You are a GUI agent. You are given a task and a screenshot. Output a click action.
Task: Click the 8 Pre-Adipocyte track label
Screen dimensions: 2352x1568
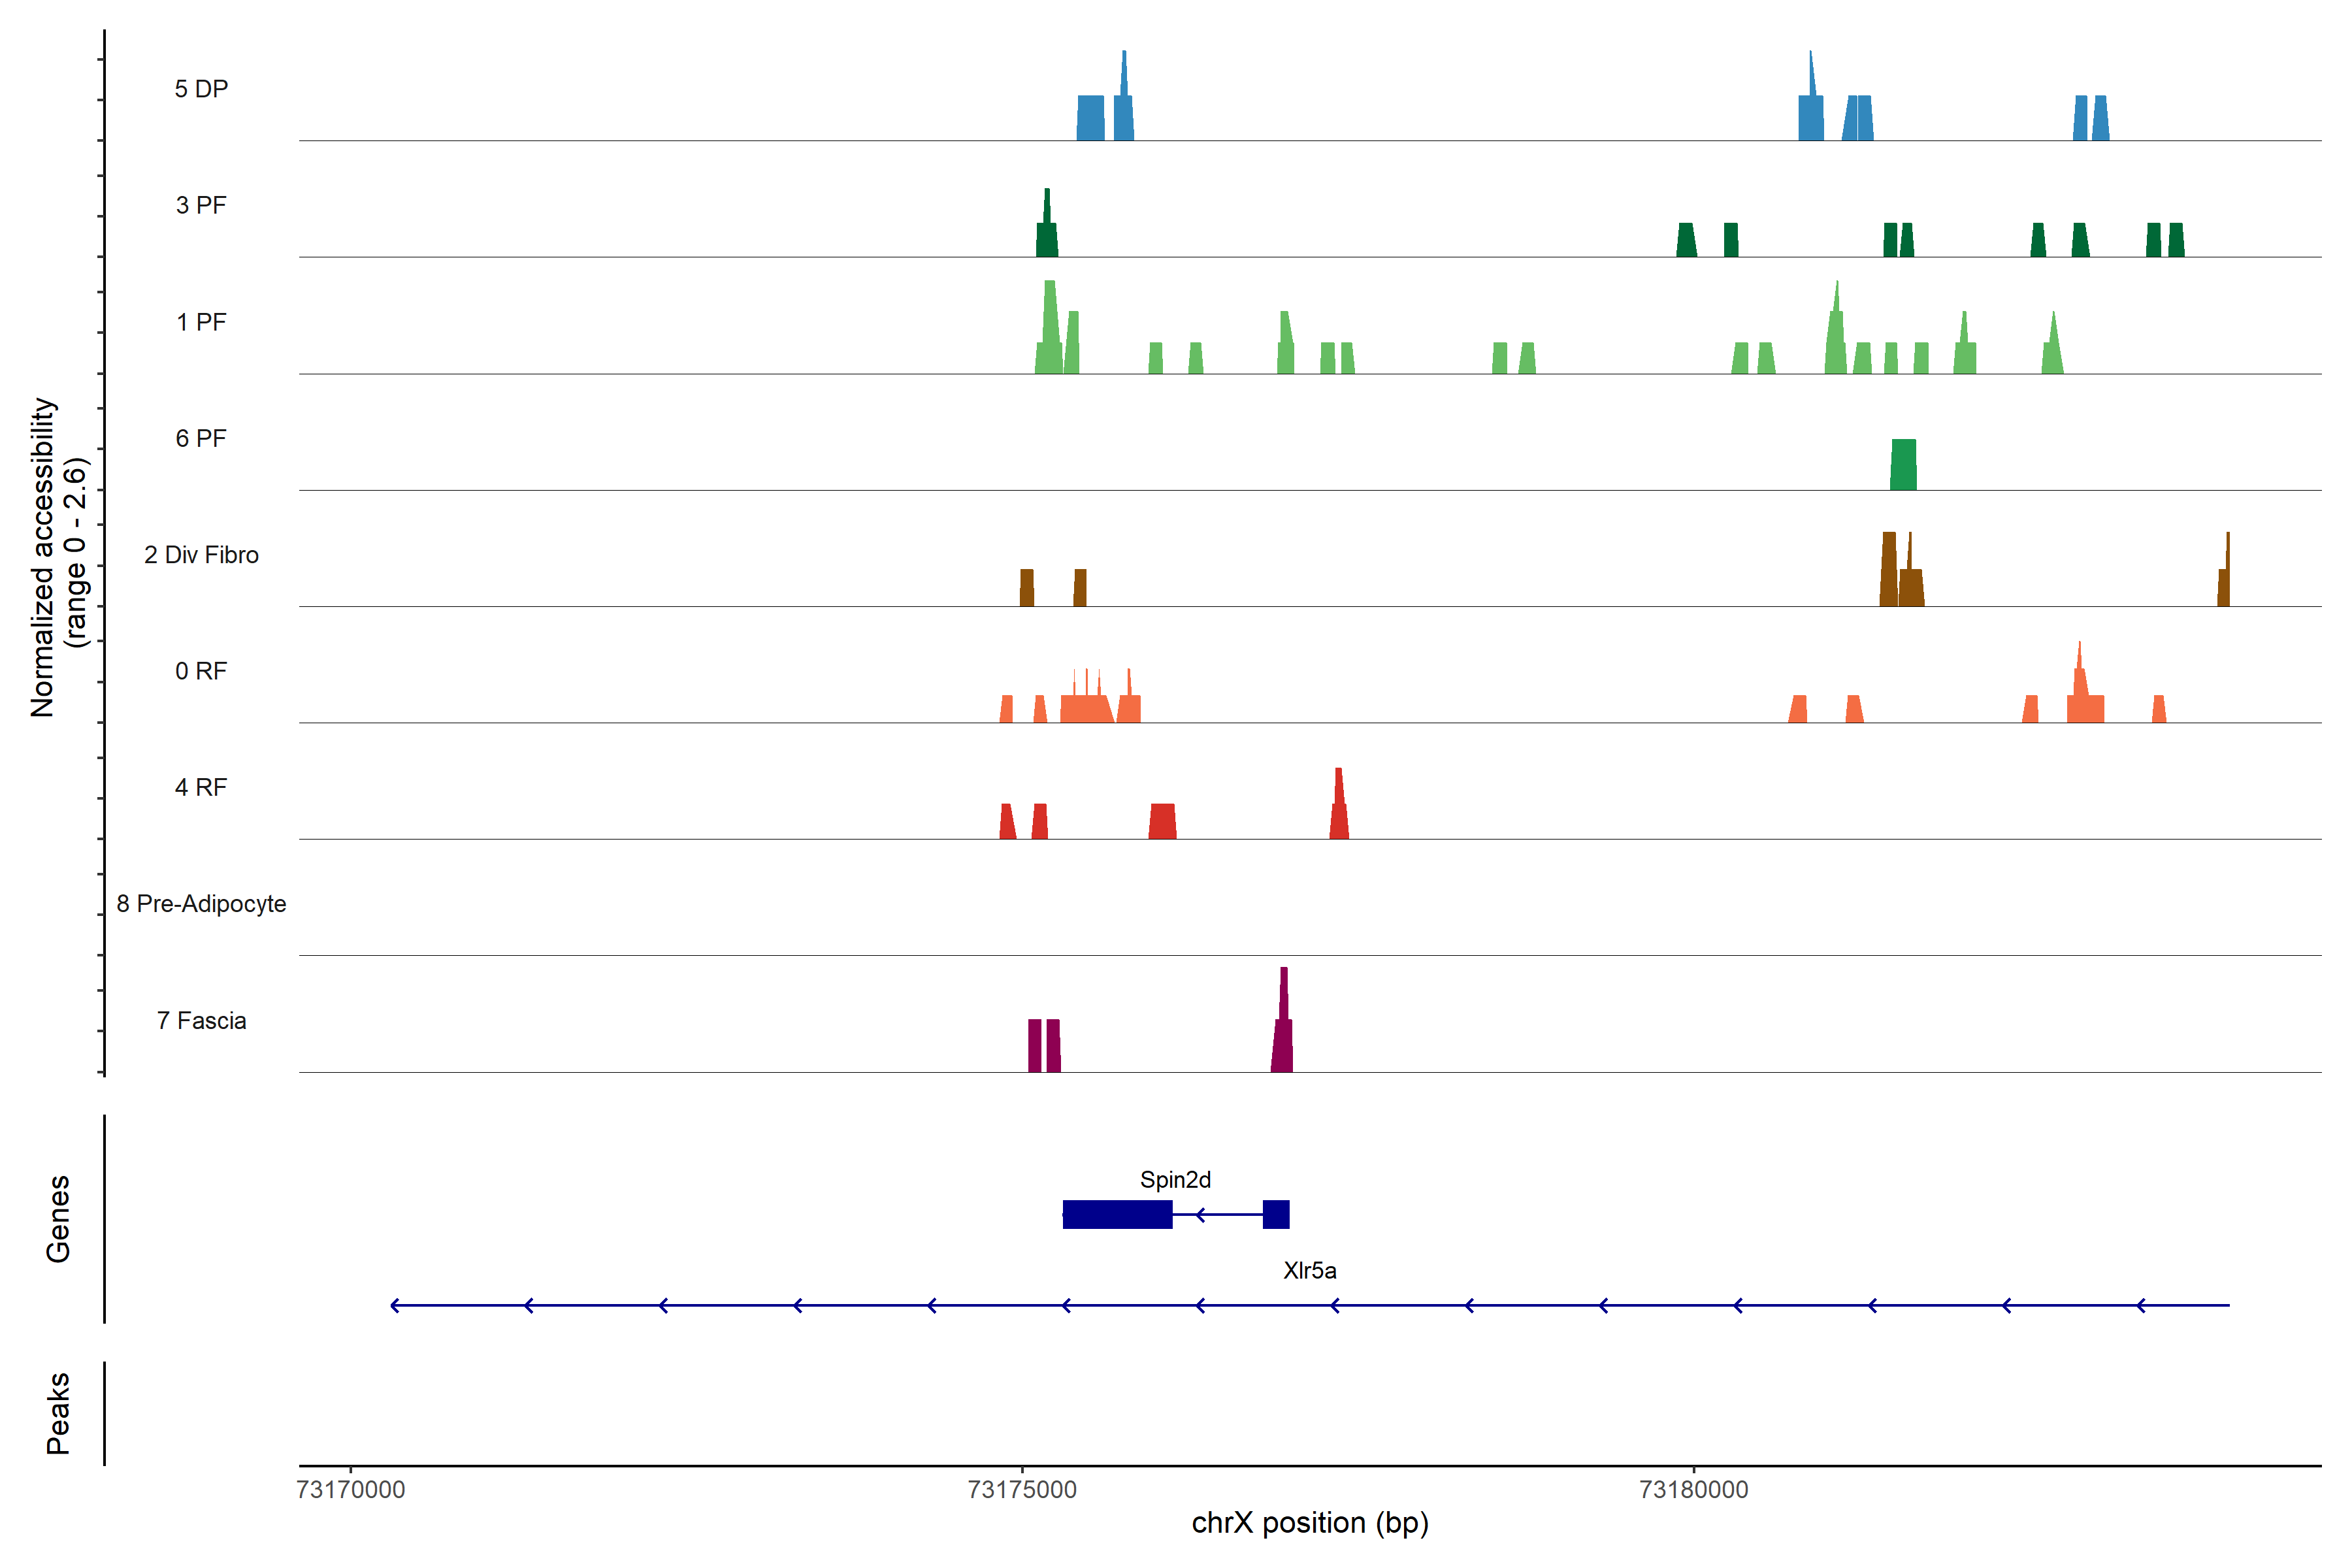click(201, 904)
